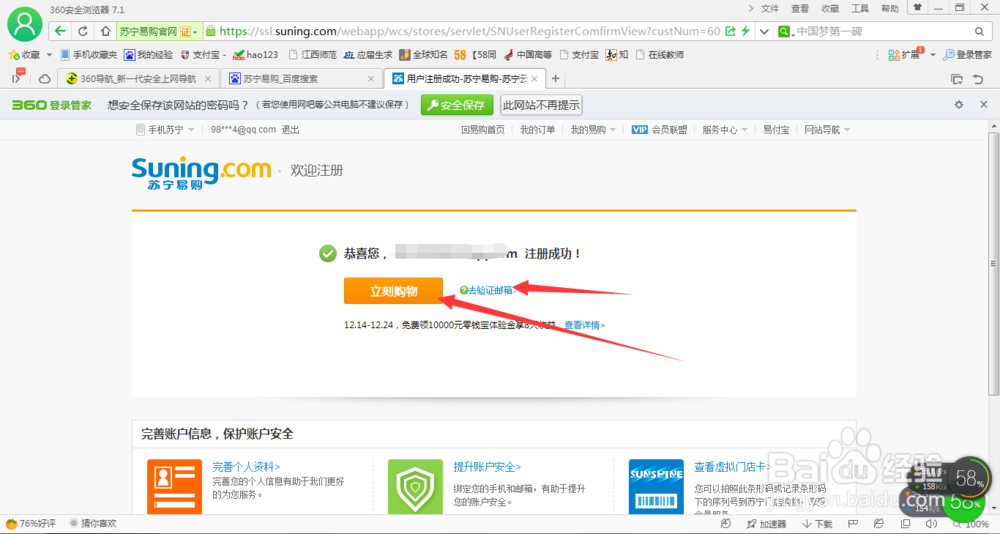The width and height of the screenshot is (1000, 534).
Task: Open the 收藏 menu in title bar
Action: coord(830,8)
